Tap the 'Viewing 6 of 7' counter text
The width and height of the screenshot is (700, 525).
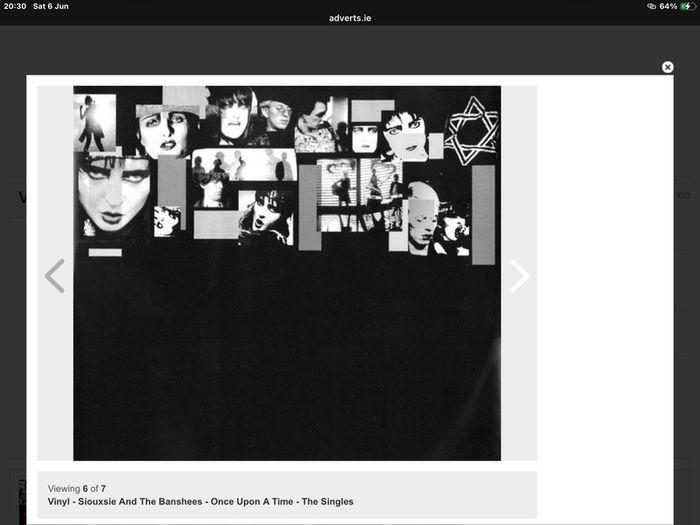click(77, 488)
